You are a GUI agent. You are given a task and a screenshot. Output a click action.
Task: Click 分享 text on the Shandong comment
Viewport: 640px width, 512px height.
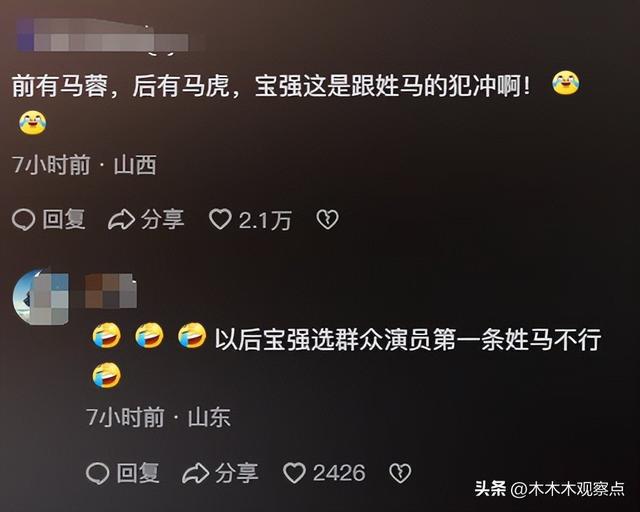tap(237, 473)
